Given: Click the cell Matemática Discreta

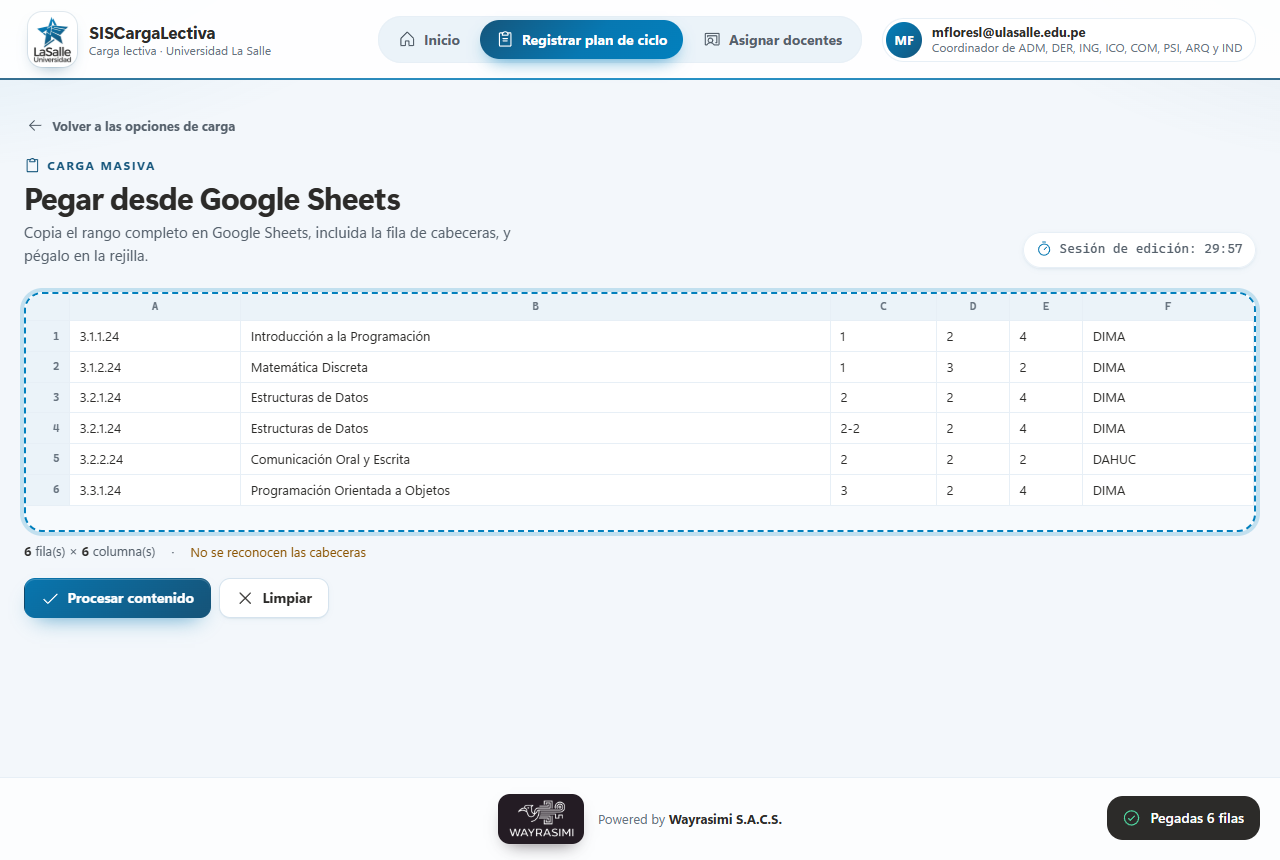Looking at the screenshot, I should pyautogui.click(x=536, y=367).
